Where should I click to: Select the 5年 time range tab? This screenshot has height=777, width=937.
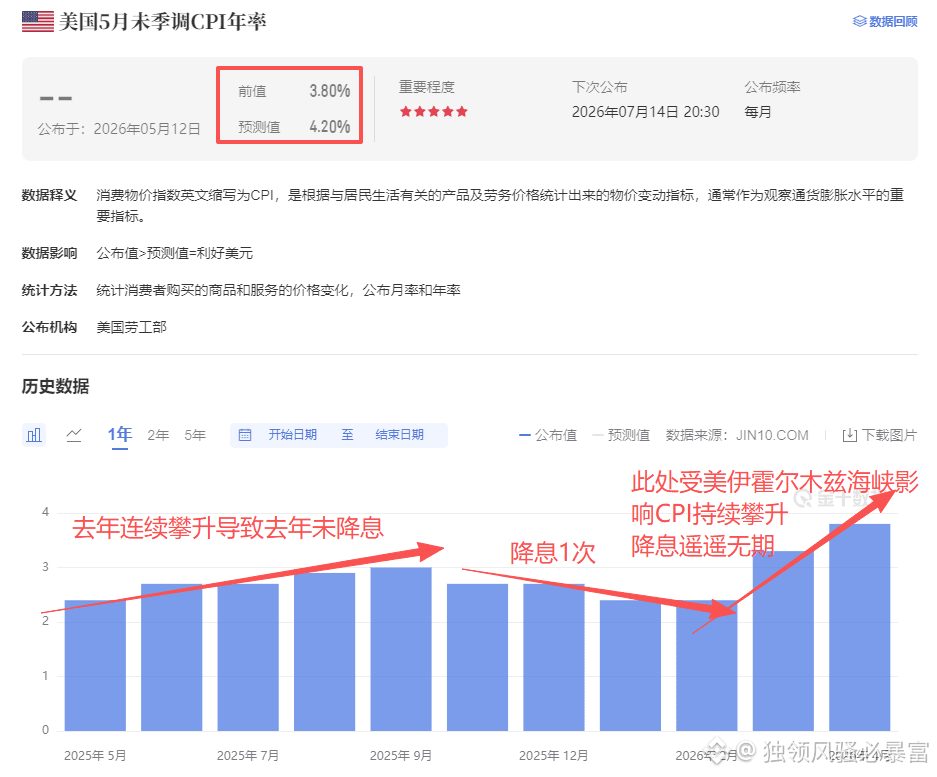pyautogui.click(x=195, y=435)
